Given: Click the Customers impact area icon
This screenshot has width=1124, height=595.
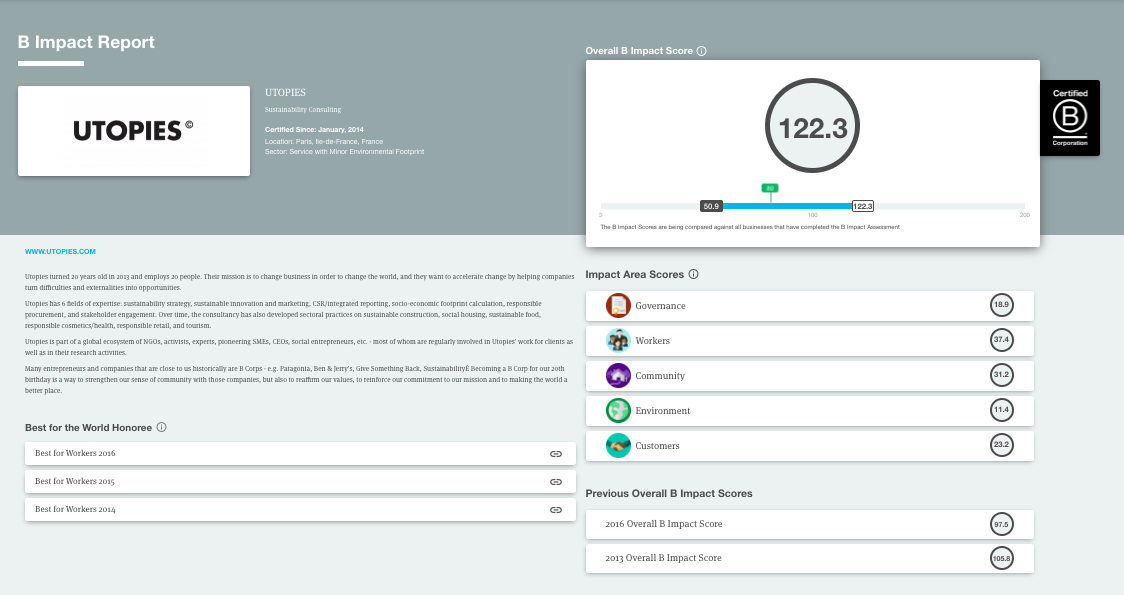Looking at the screenshot, I should (618, 446).
